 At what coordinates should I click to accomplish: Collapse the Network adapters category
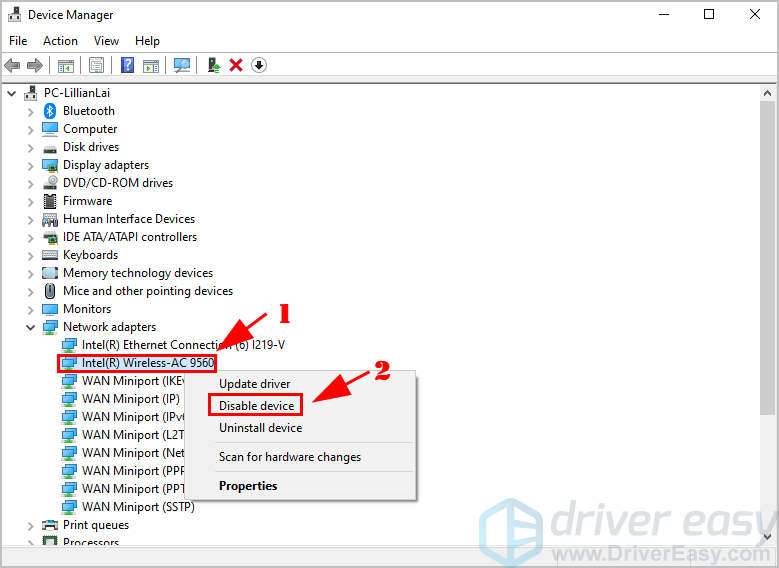(x=30, y=327)
